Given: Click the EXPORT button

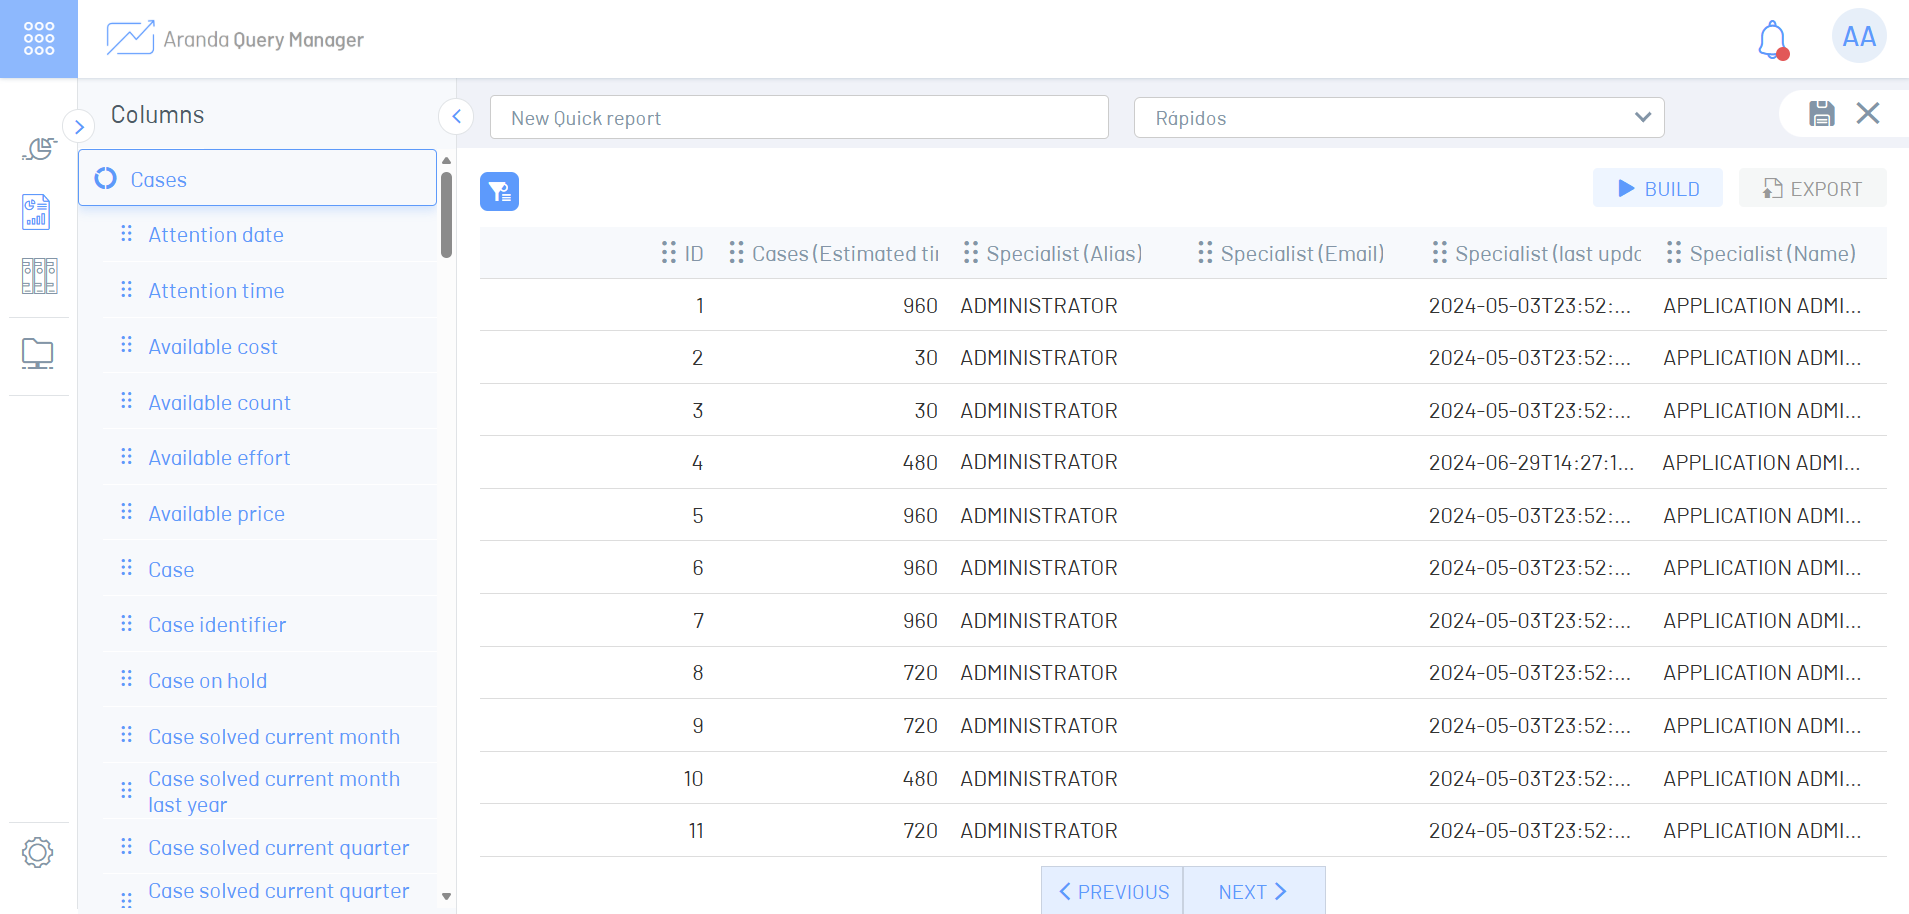Looking at the screenshot, I should tap(1812, 189).
